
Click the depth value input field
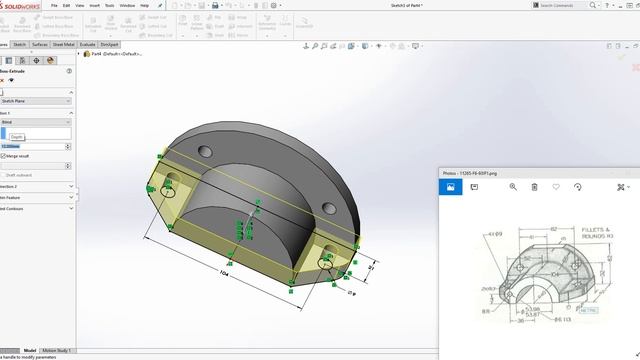[32, 147]
